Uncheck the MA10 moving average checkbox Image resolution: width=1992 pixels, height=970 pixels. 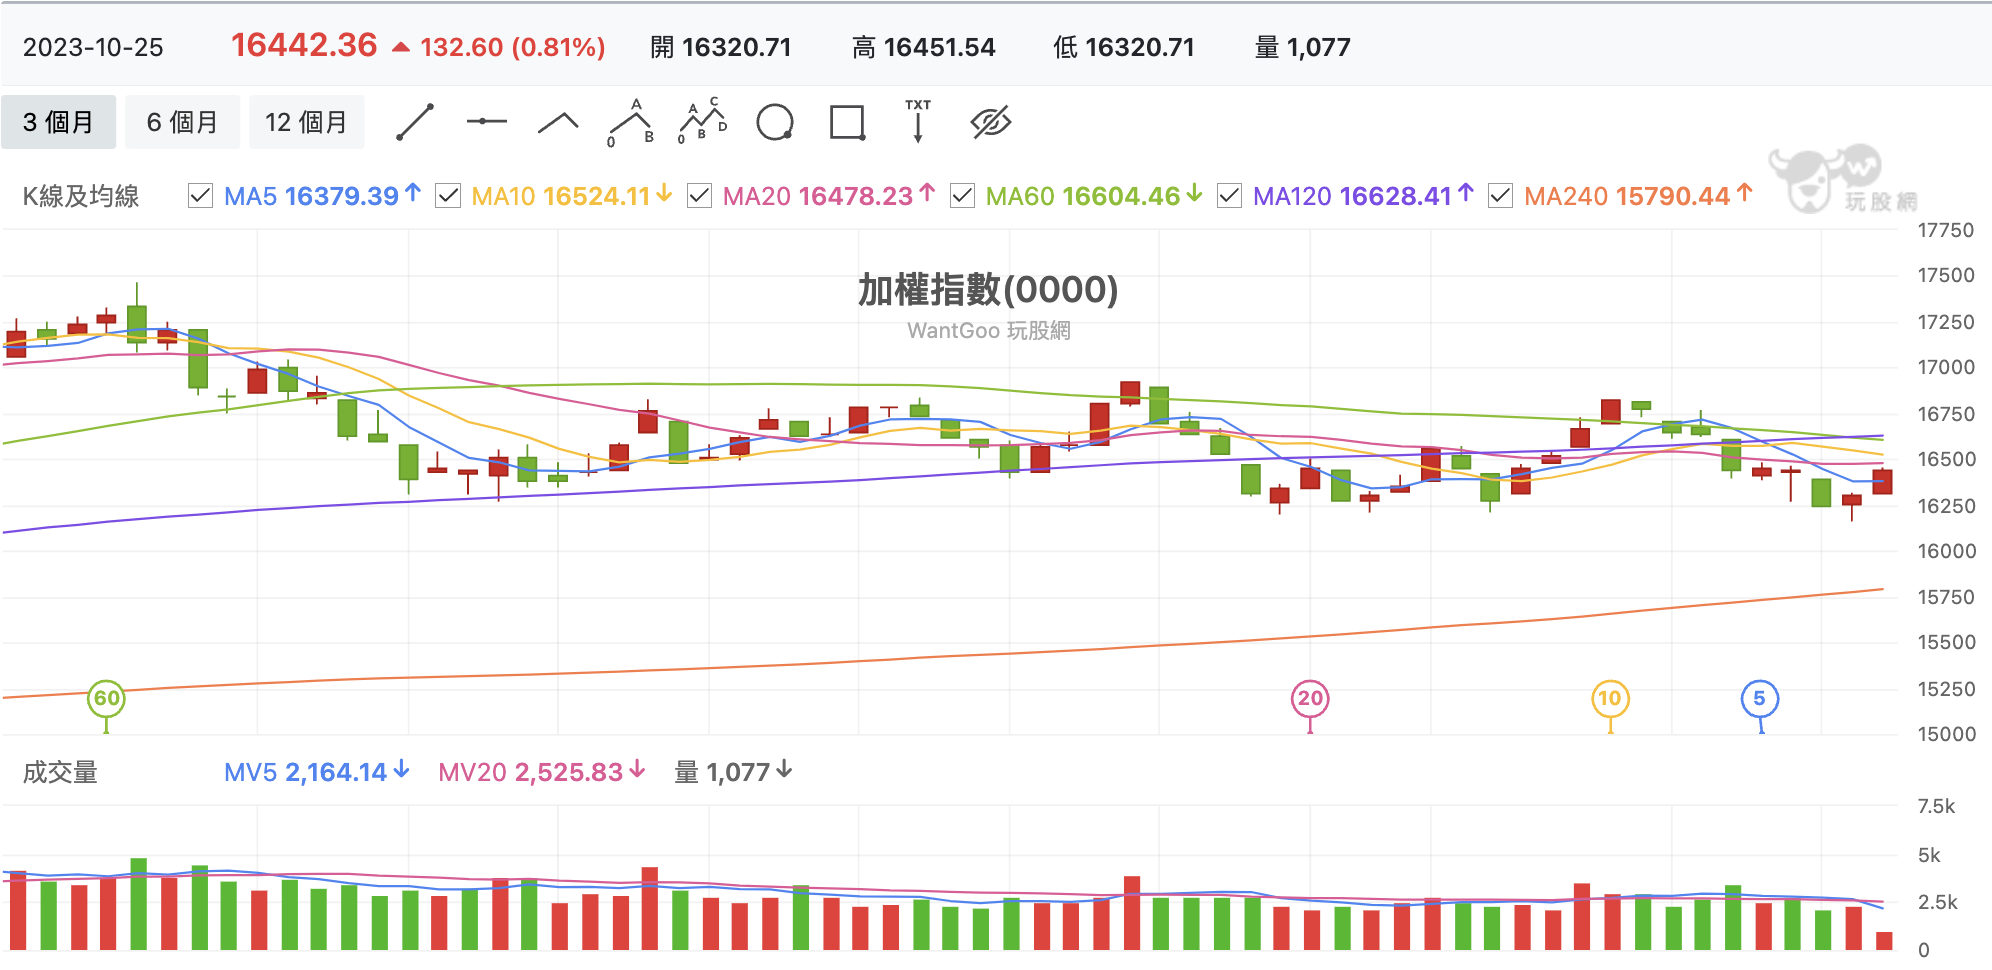448,196
